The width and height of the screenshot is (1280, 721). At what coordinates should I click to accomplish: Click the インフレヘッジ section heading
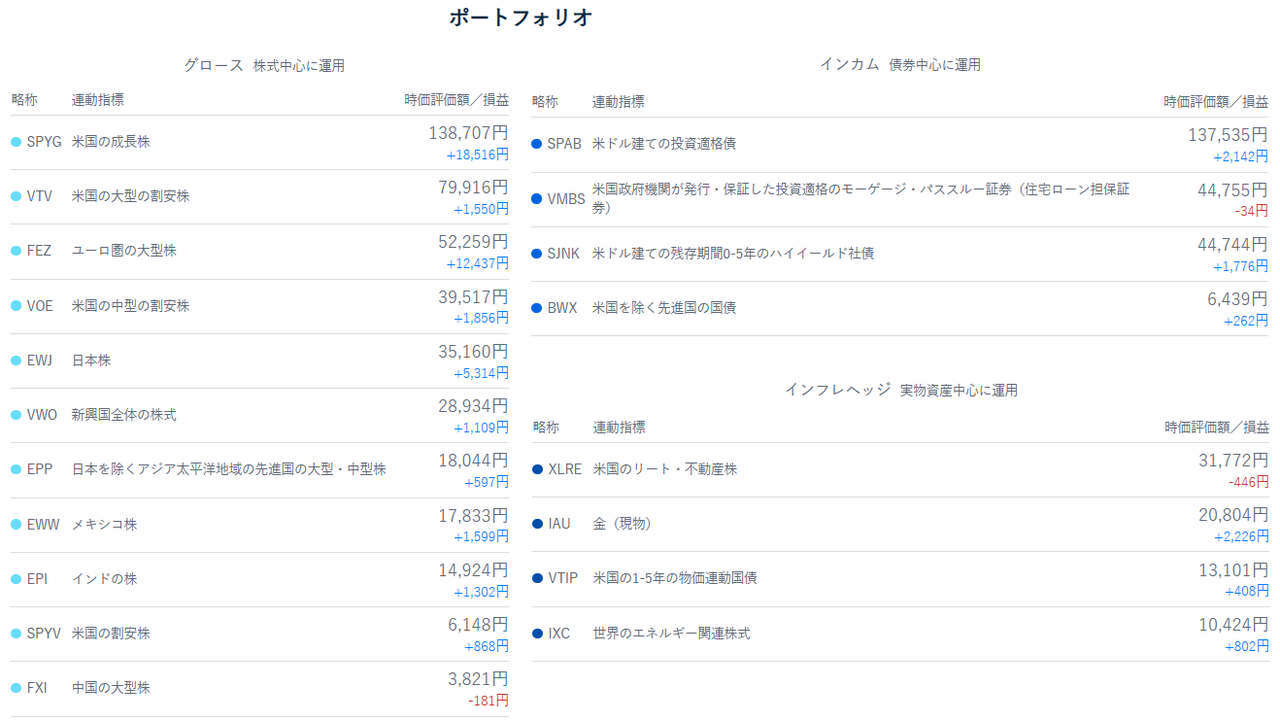(837, 390)
